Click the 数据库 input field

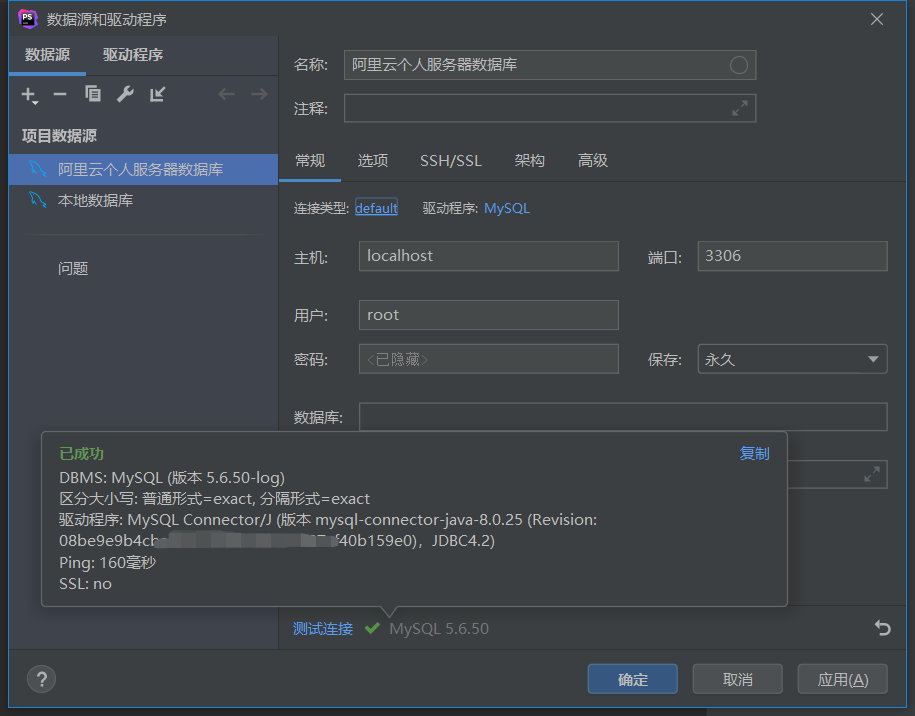point(623,417)
